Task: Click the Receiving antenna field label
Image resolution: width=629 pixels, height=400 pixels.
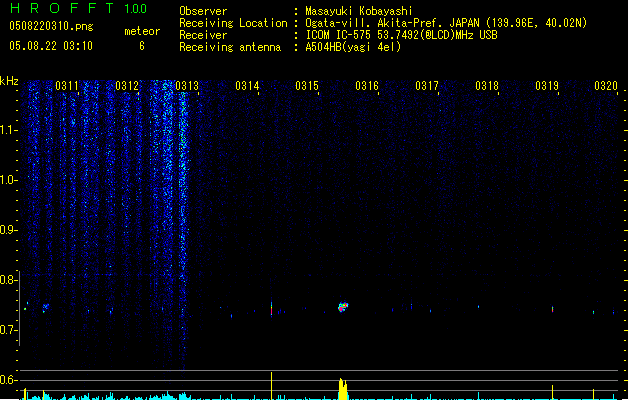Action: tap(230, 47)
